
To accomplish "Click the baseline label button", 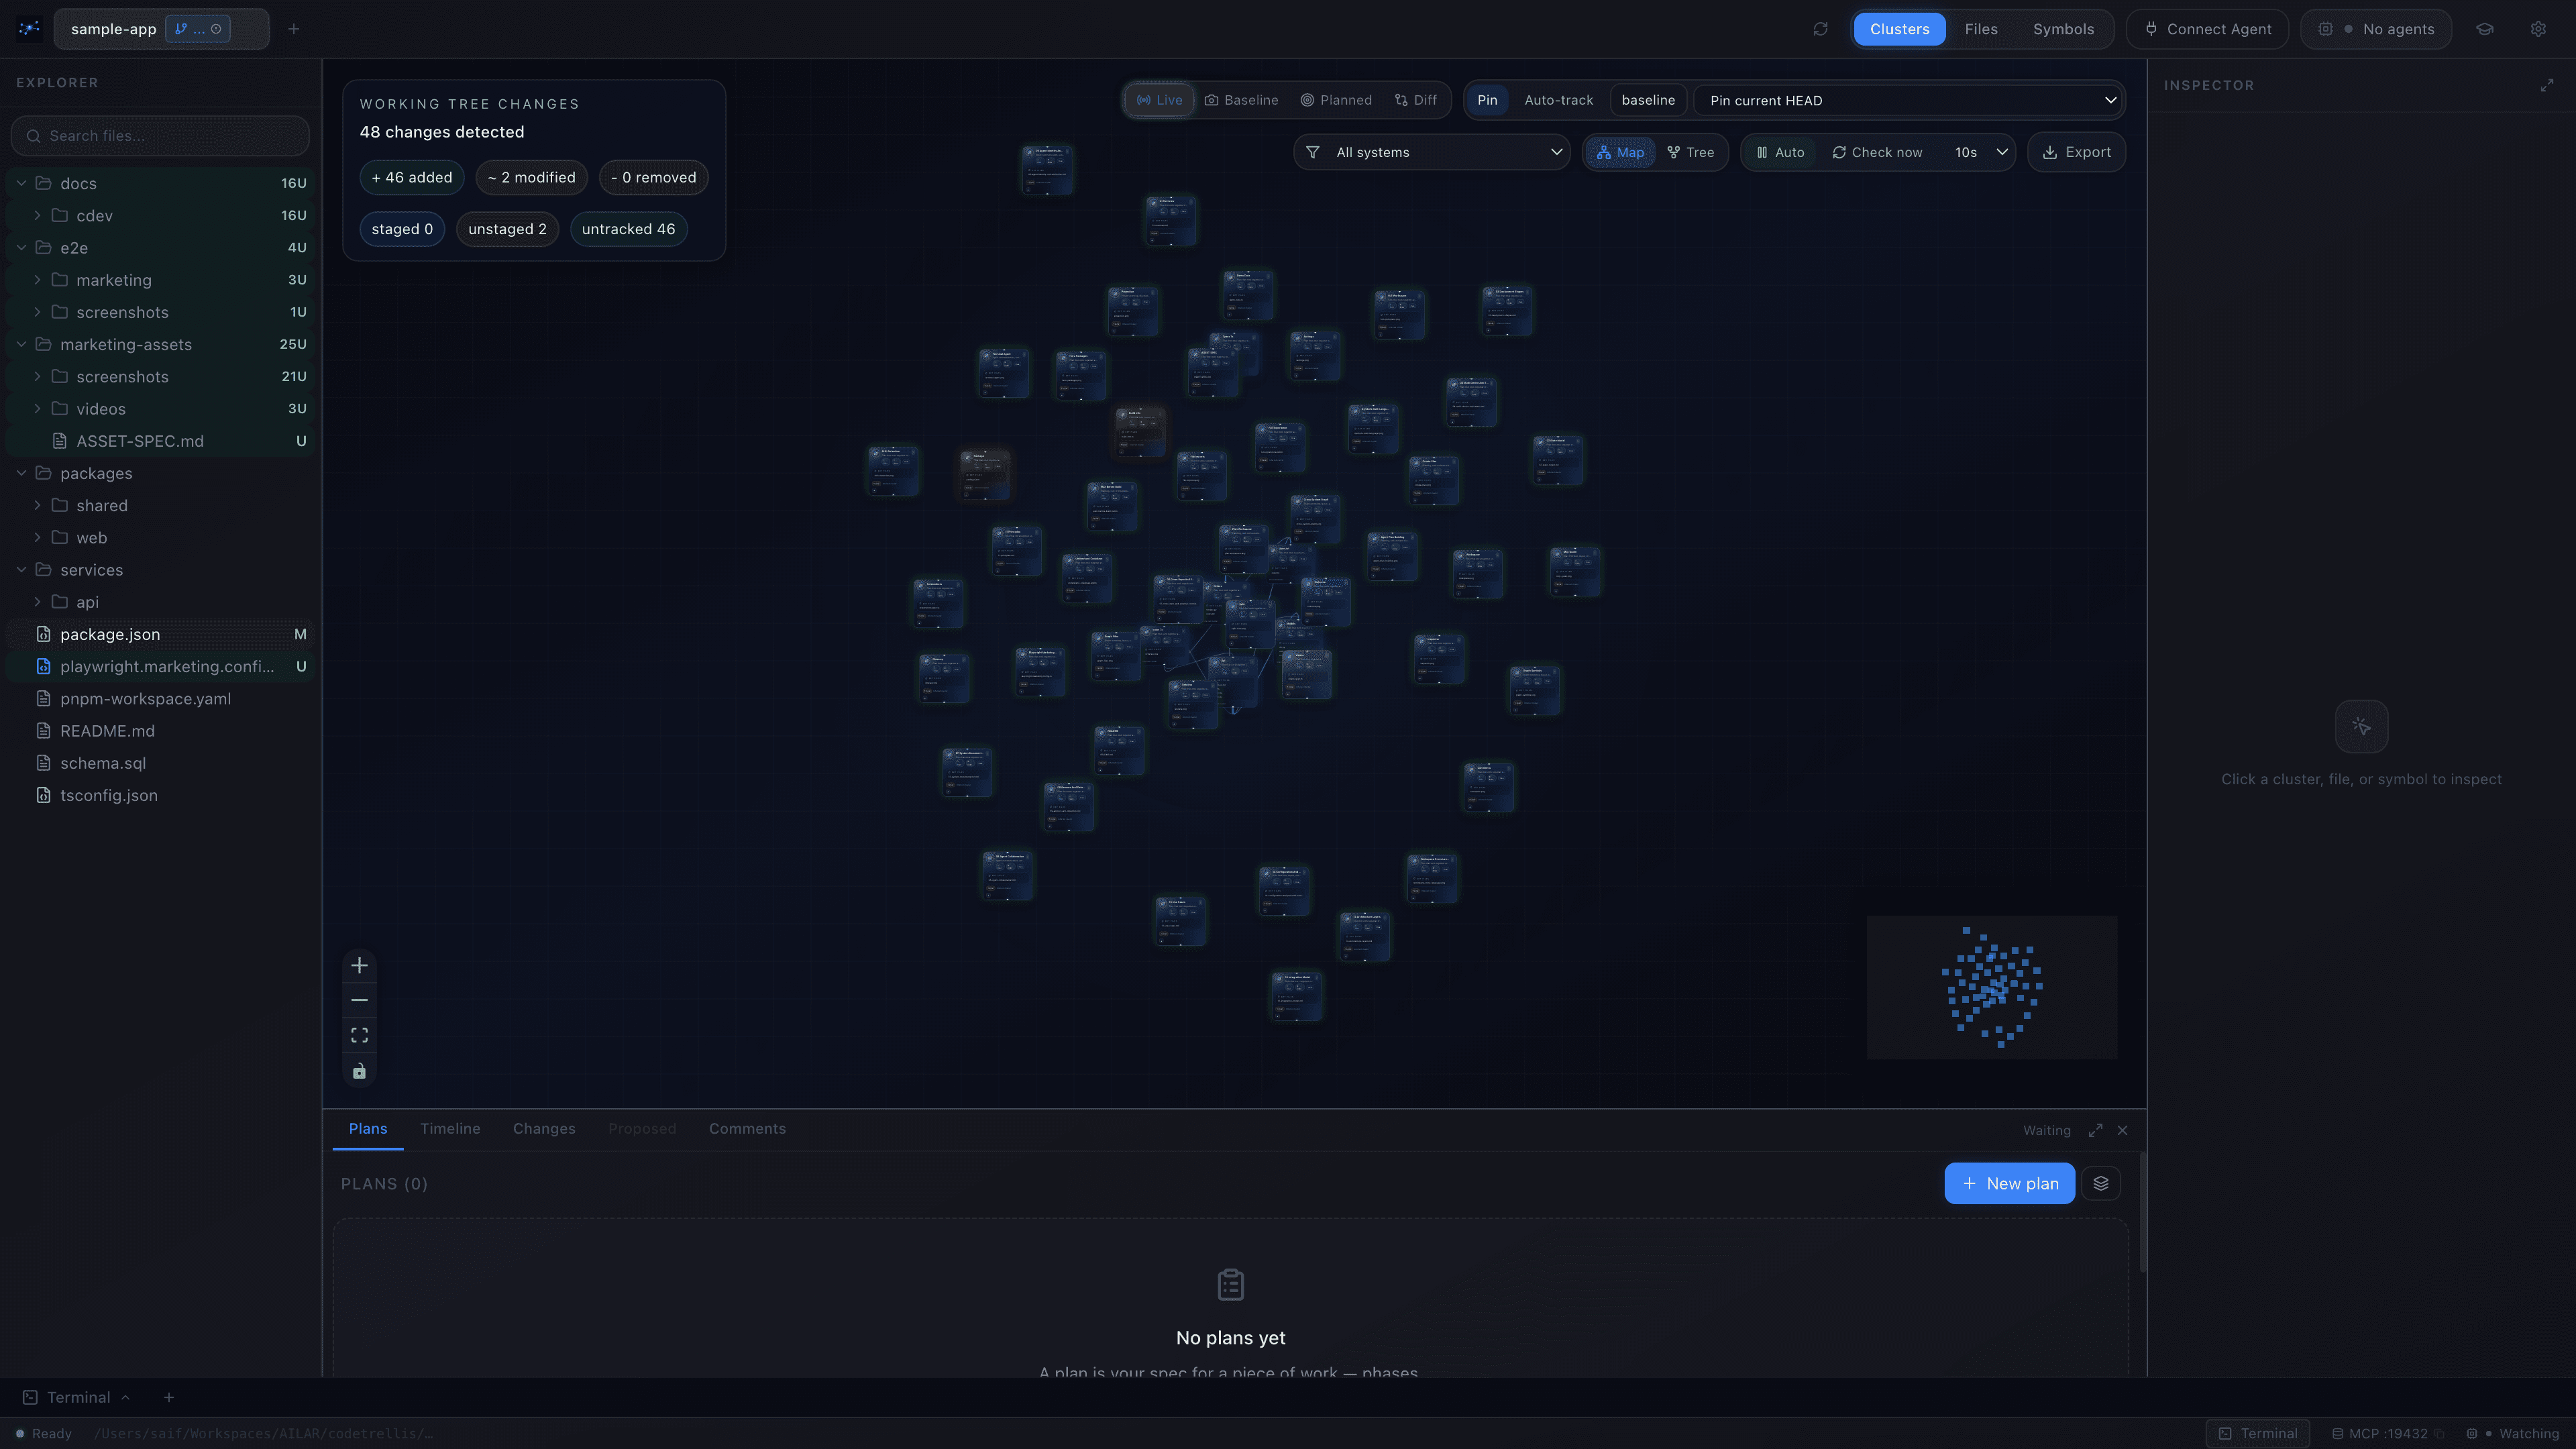I will (1648, 100).
